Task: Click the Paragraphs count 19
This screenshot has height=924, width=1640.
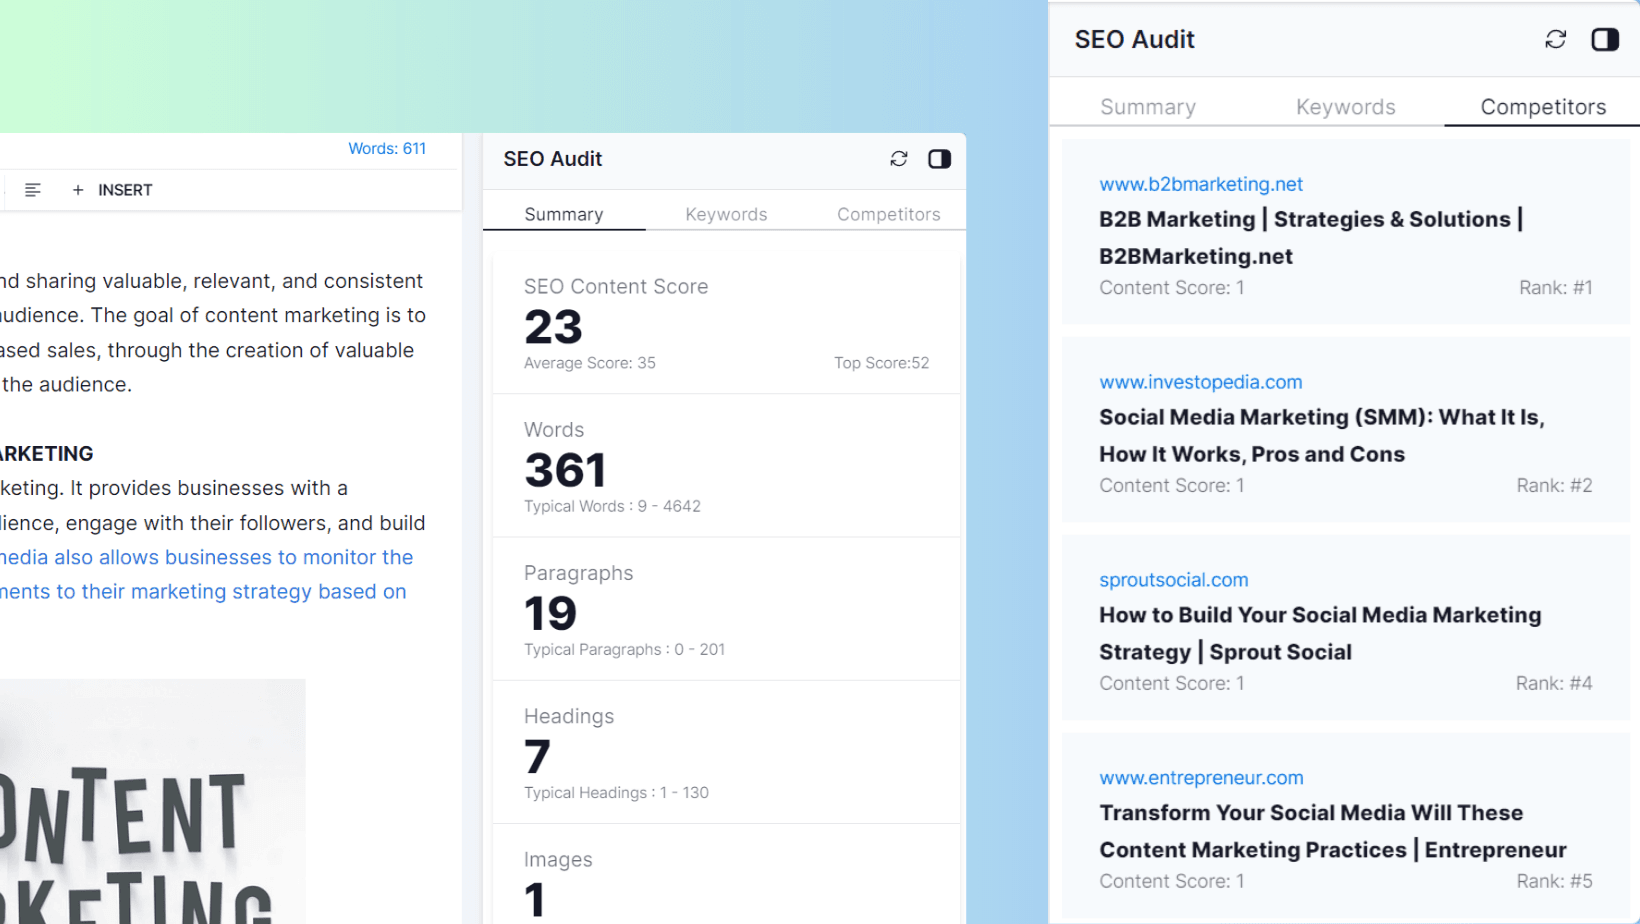Action: tap(550, 613)
